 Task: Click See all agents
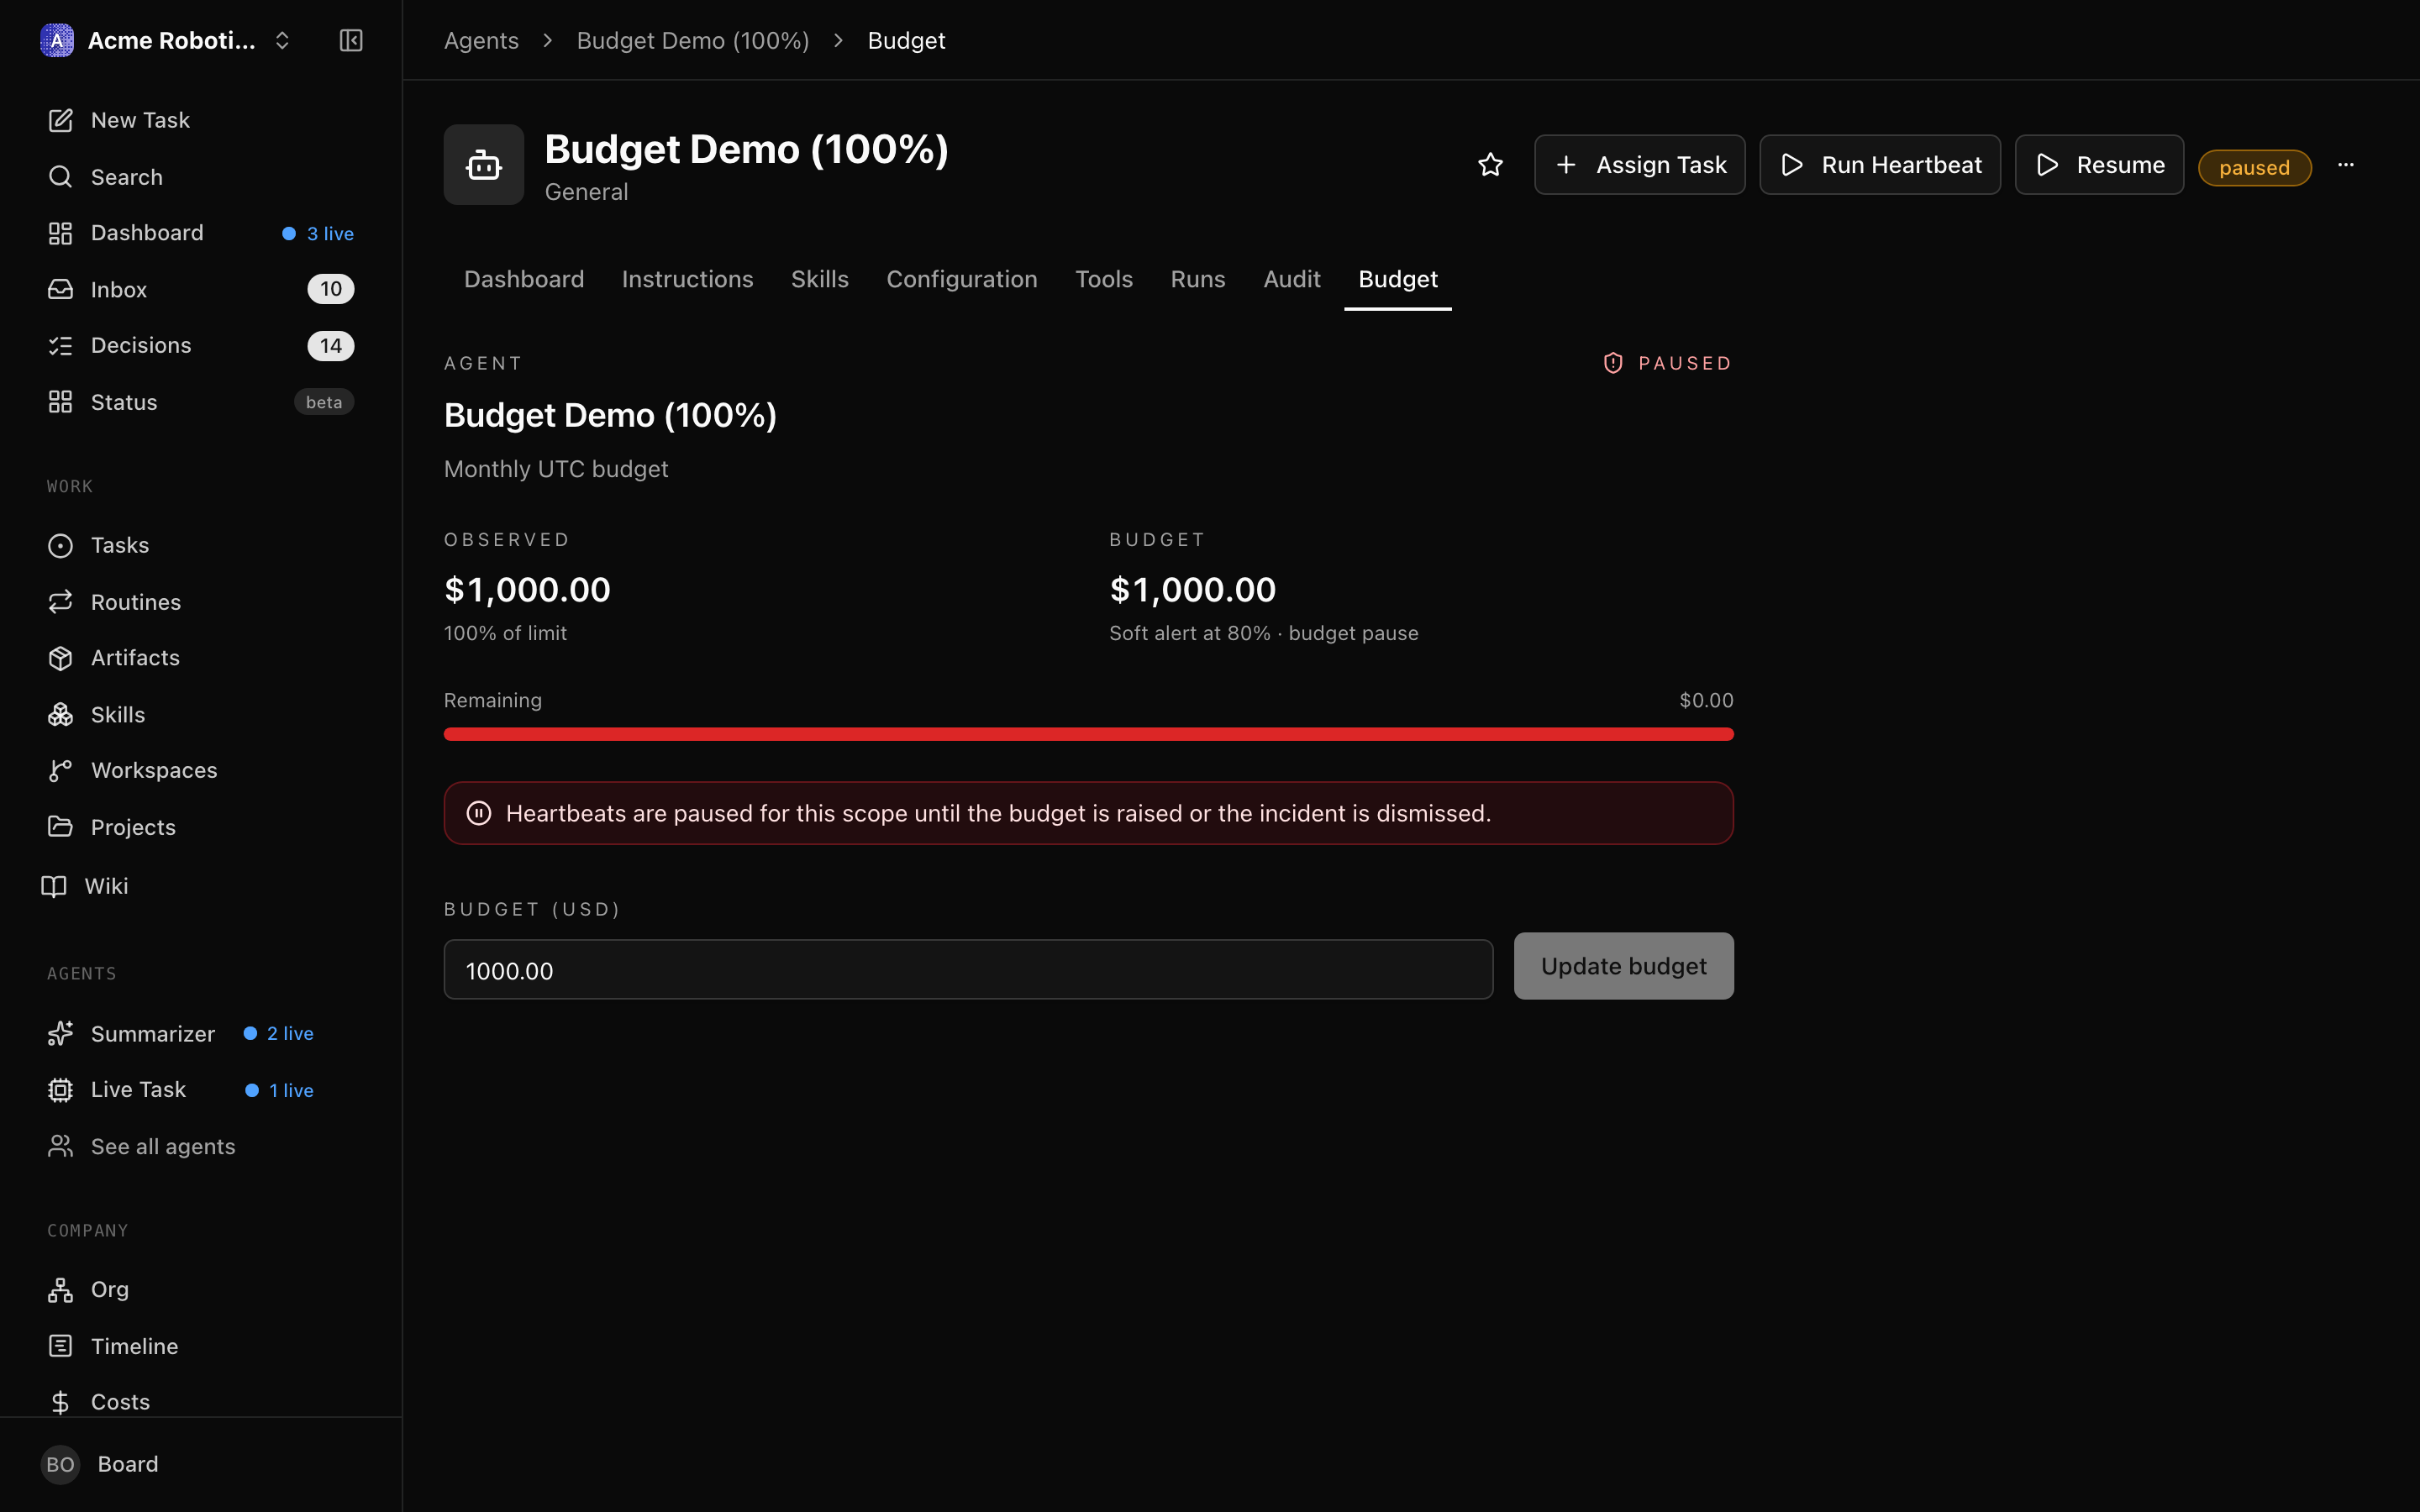coord(200,1146)
